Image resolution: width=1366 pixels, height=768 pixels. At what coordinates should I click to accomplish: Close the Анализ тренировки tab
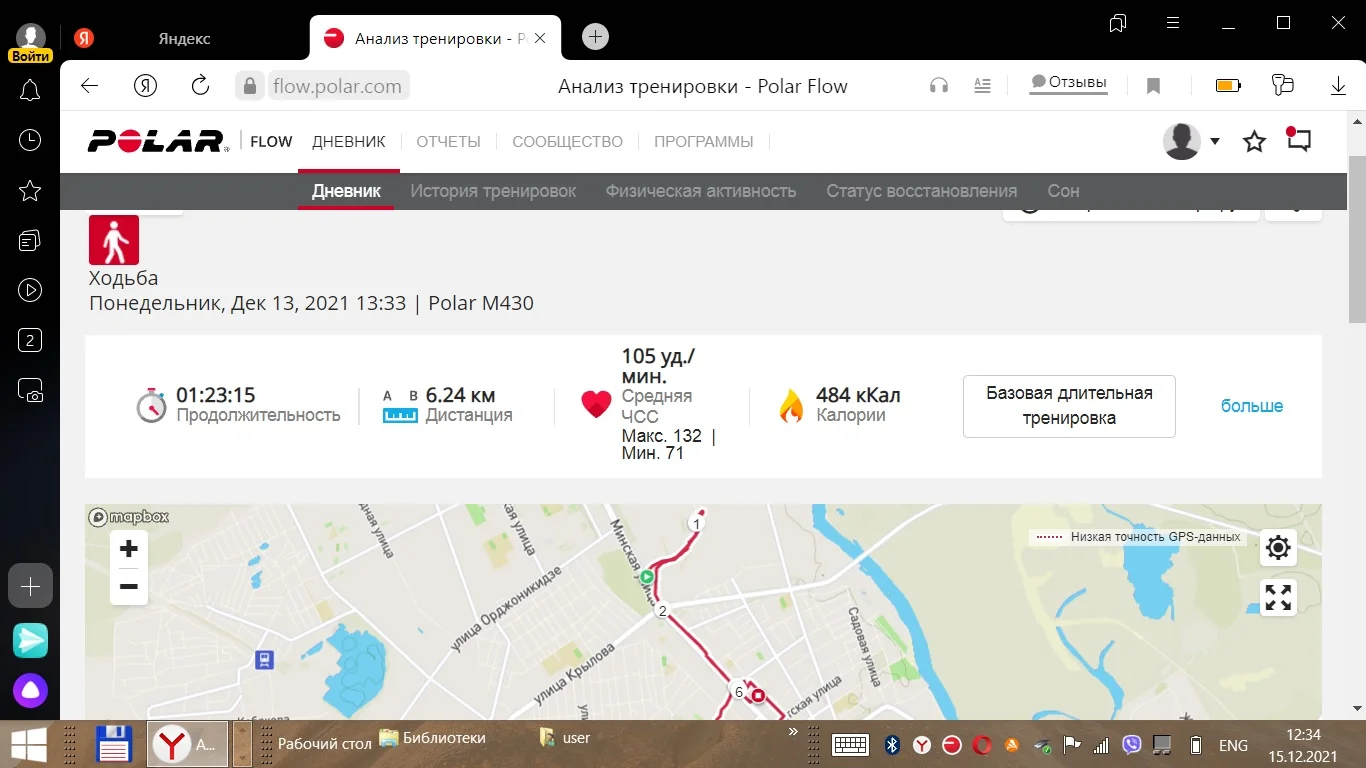point(541,38)
